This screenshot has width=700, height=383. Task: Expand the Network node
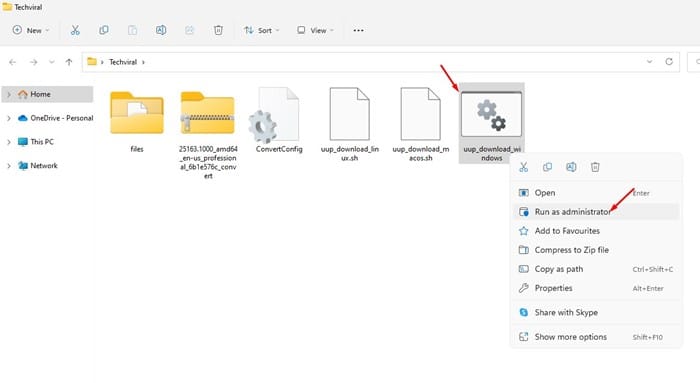tap(9, 166)
